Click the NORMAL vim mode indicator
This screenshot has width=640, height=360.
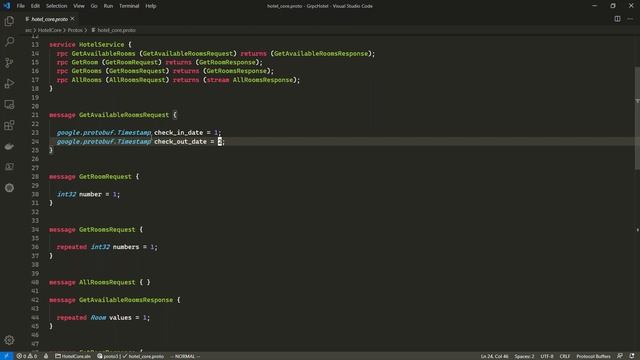(185, 356)
